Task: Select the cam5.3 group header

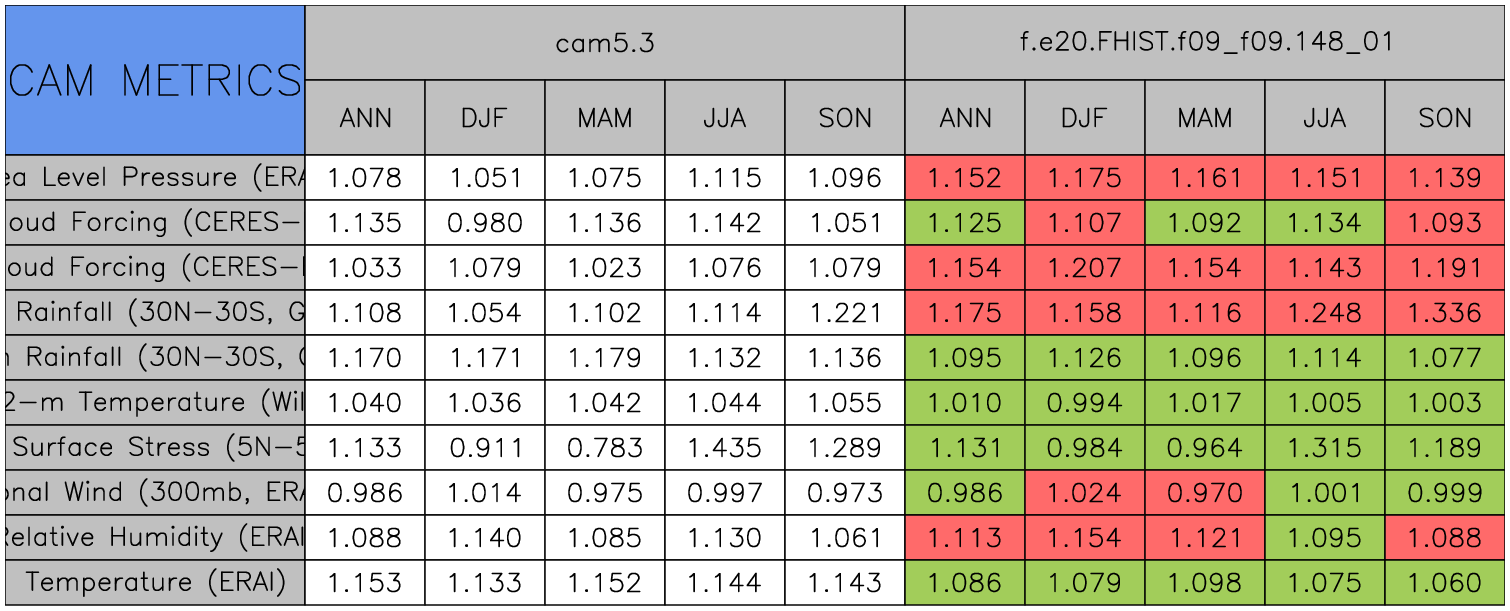Action: [x=604, y=42]
